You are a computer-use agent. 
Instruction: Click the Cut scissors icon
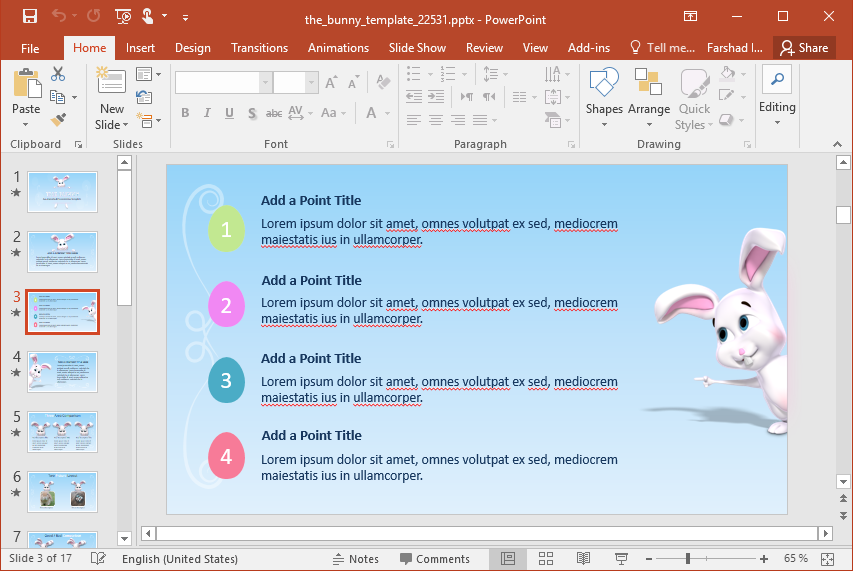point(58,74)
